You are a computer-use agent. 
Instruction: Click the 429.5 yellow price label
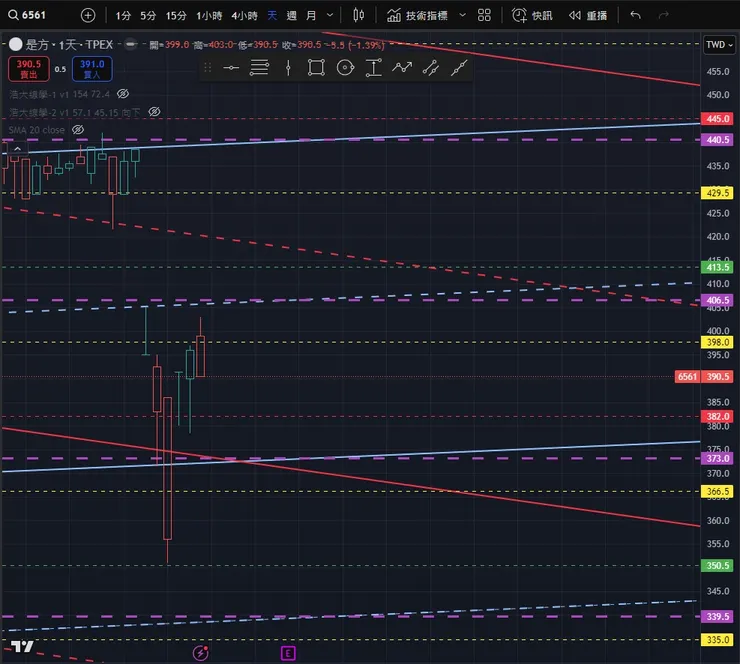(x=717, y=193)
